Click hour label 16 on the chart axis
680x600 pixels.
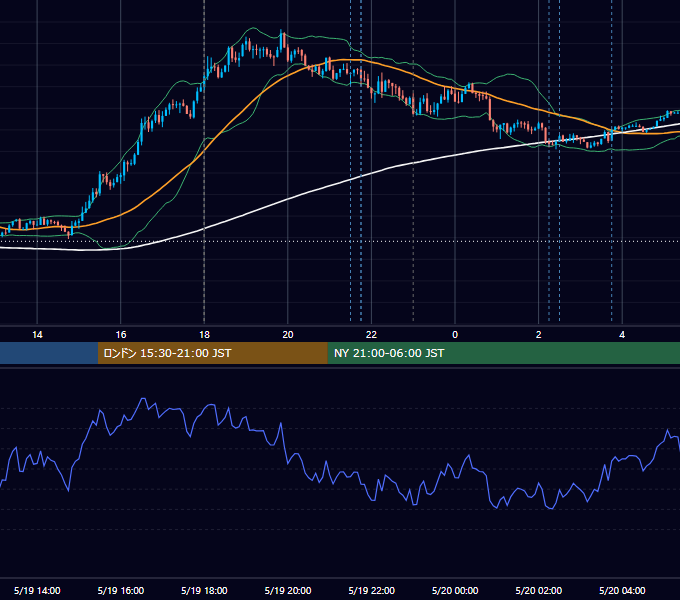pyautogui.click(x=121, y=335)
